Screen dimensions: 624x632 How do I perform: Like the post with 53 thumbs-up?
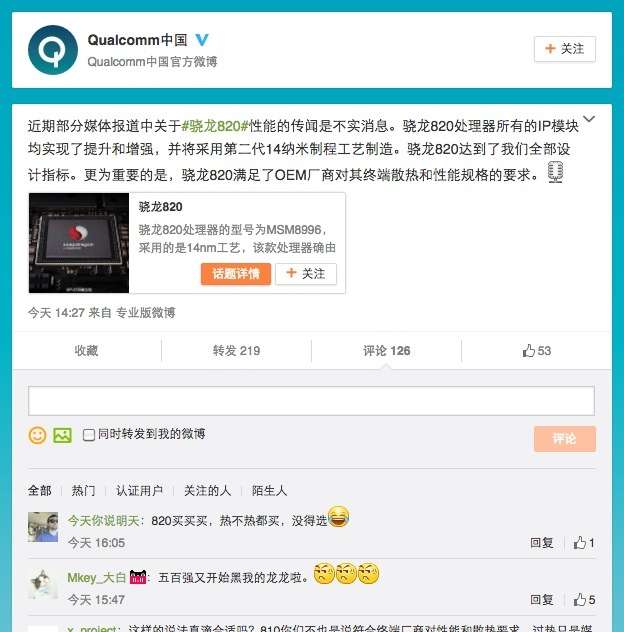(537, 351)
